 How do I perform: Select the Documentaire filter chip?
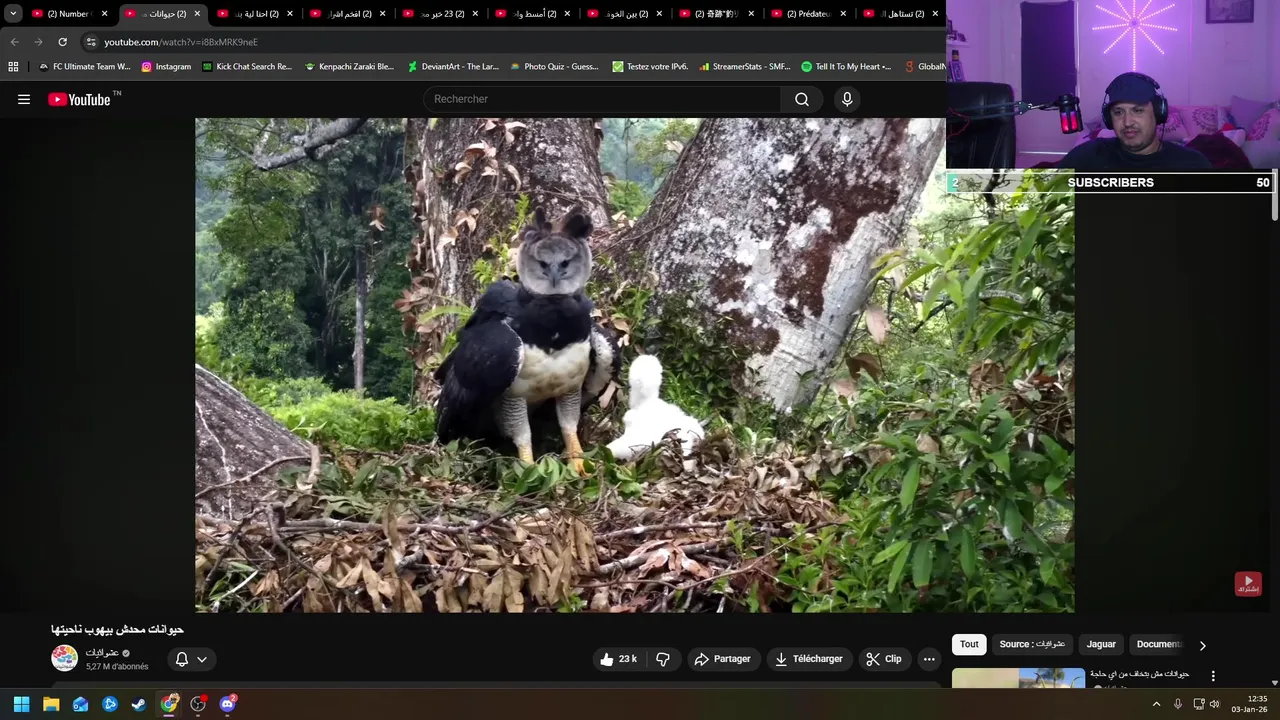(x=1159, y=645)
